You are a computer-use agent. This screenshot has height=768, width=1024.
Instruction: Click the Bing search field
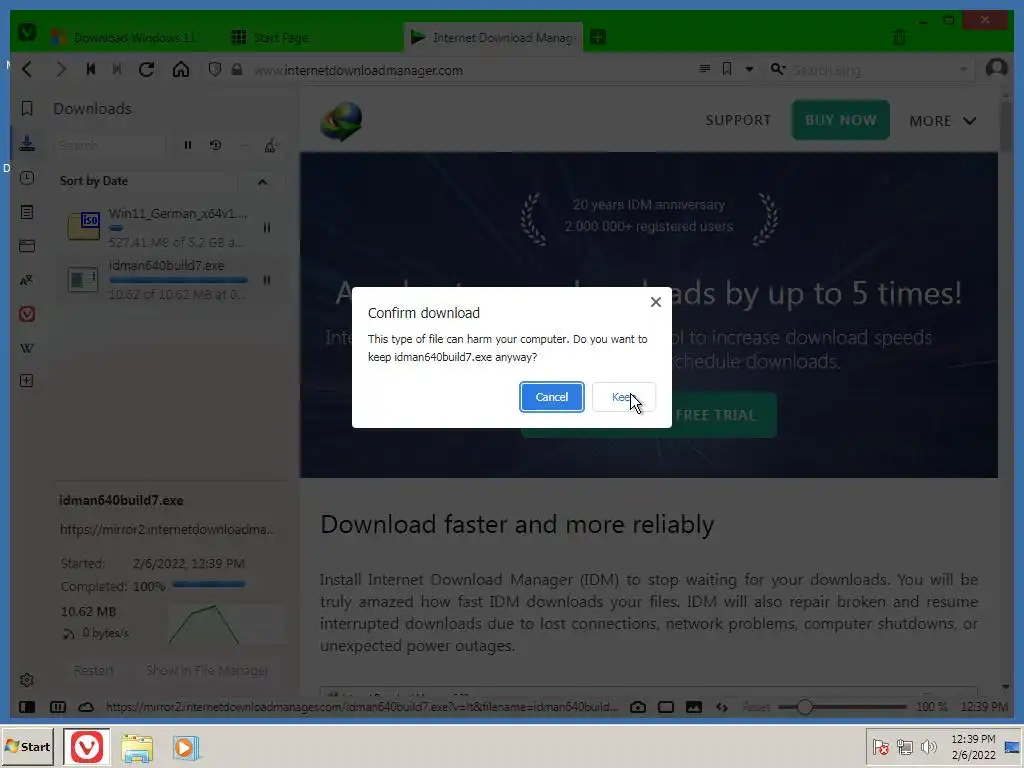[x=872, y=70]
